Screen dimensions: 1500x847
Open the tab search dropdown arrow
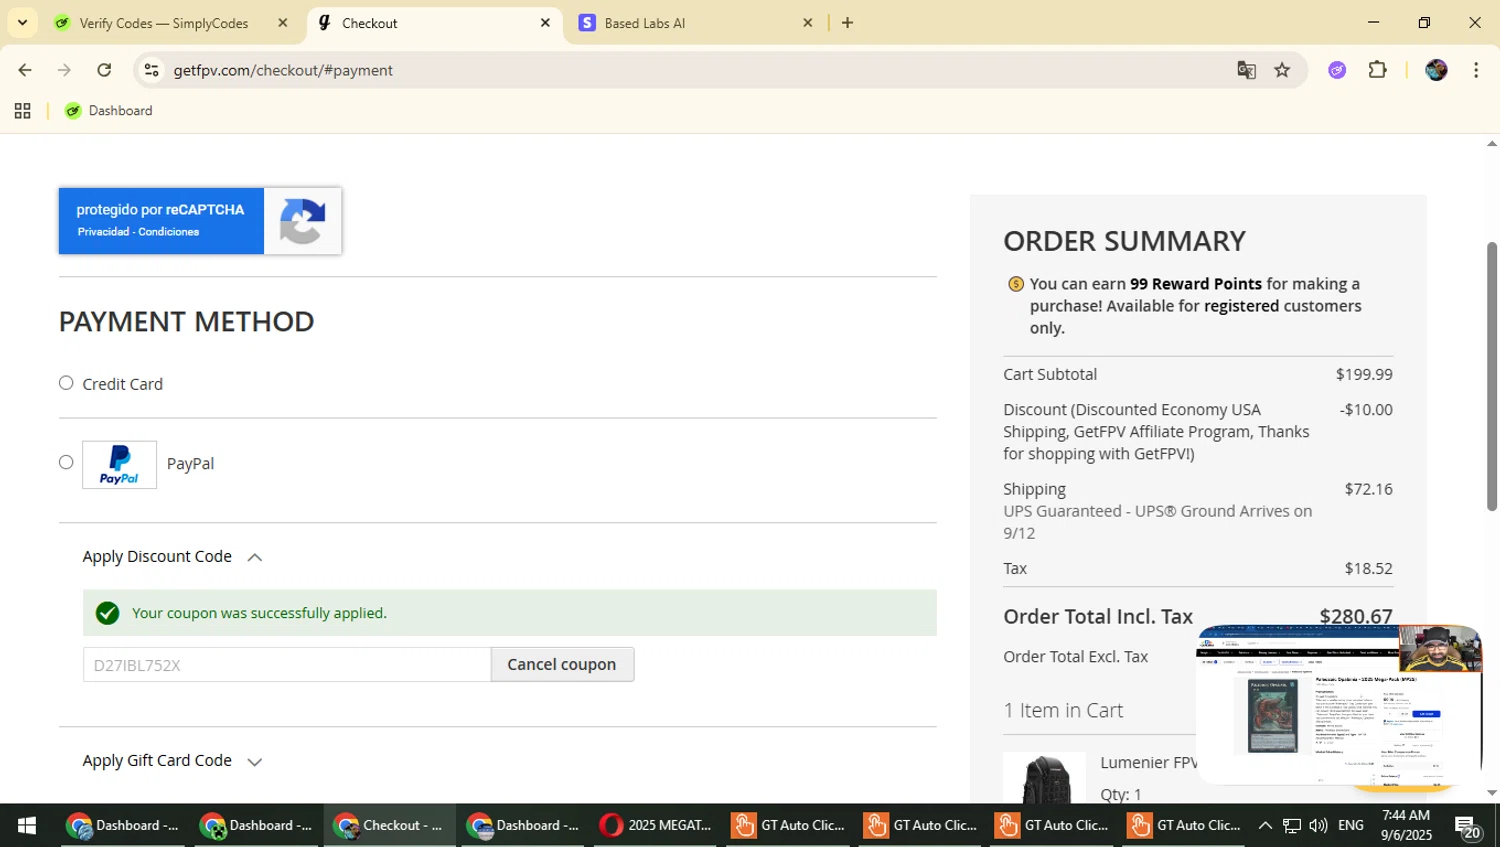[x=22, y=23]
